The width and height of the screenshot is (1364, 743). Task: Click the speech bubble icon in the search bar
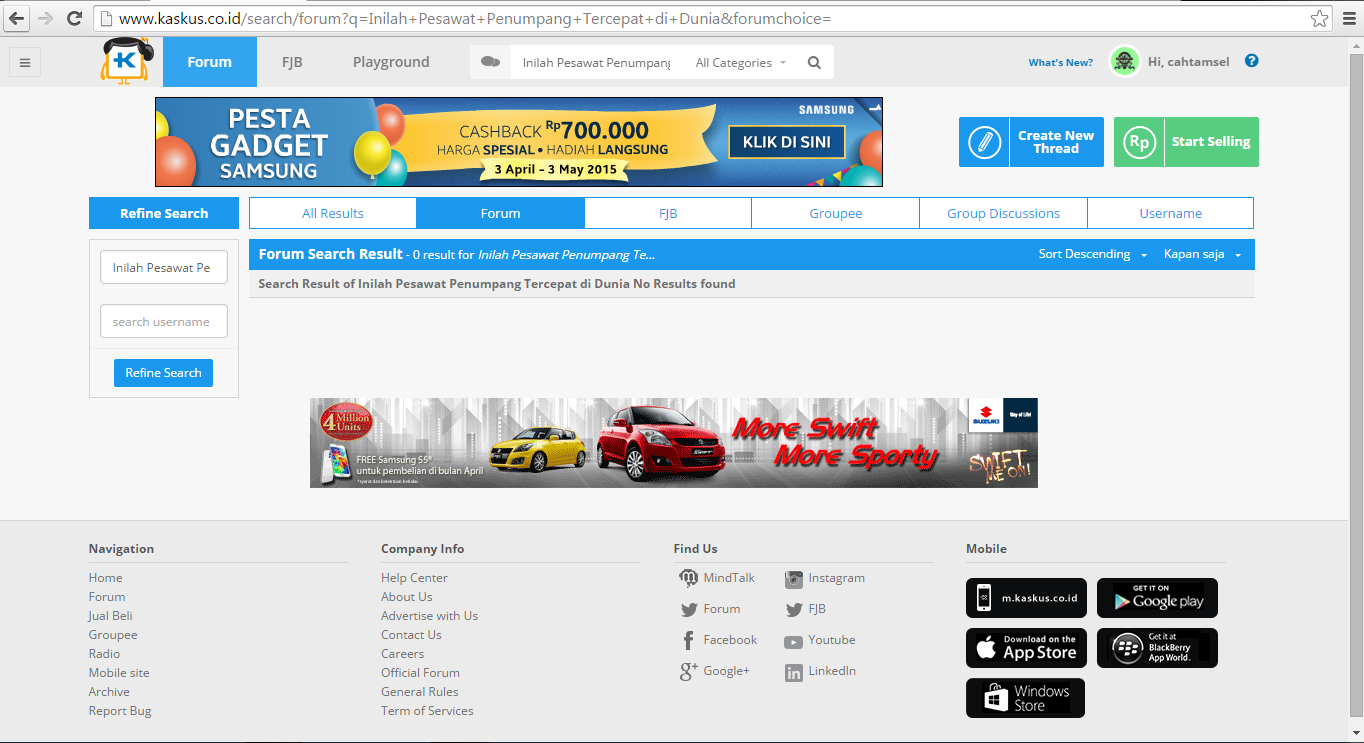pyautogui.click(x=490, y=62)
